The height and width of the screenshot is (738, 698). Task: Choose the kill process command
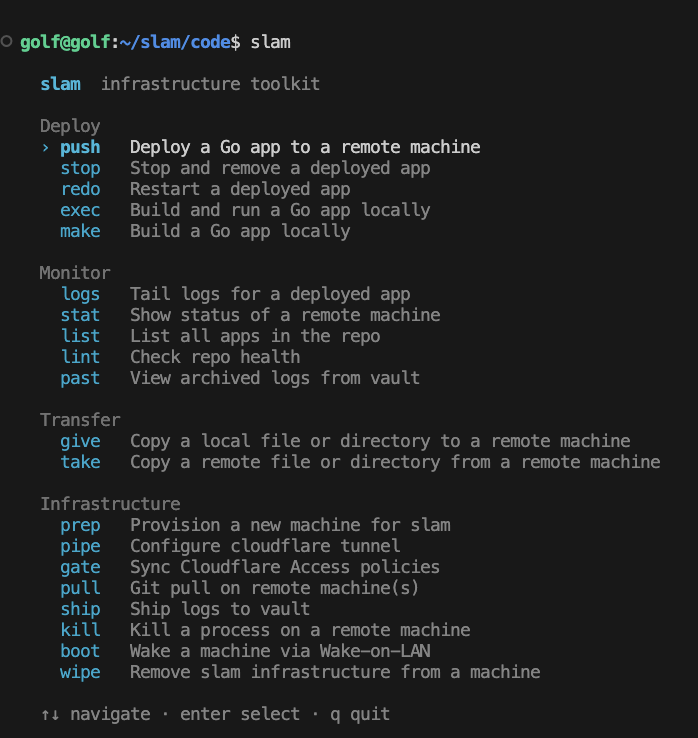click(80, 630)
